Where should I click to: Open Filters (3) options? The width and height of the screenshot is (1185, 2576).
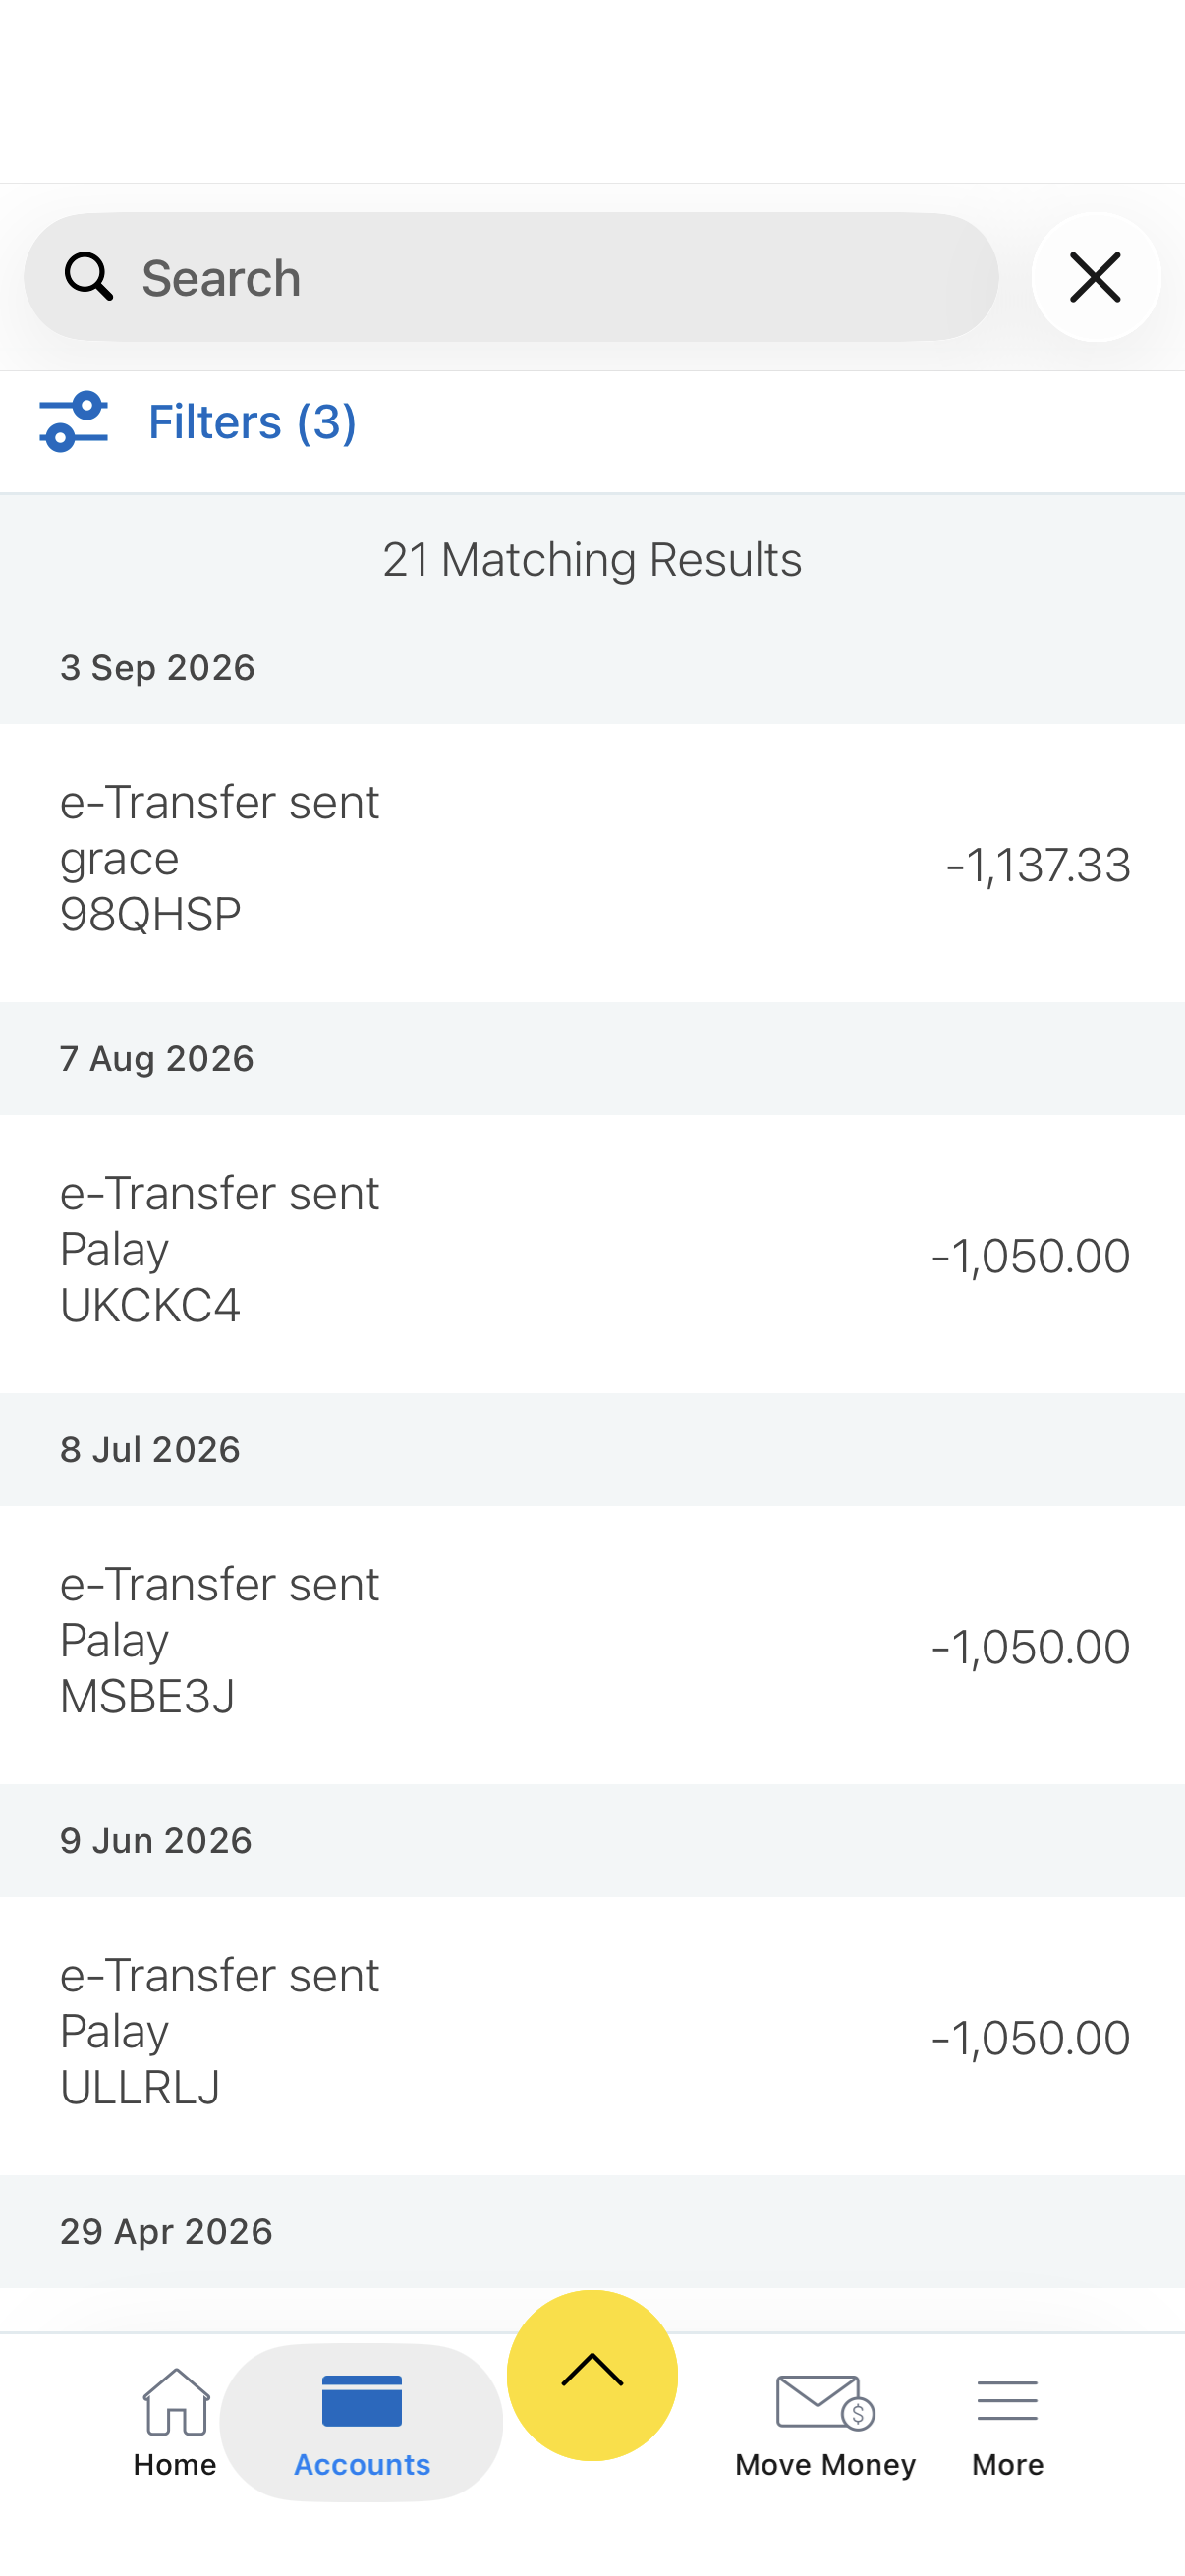coord(252,421)
